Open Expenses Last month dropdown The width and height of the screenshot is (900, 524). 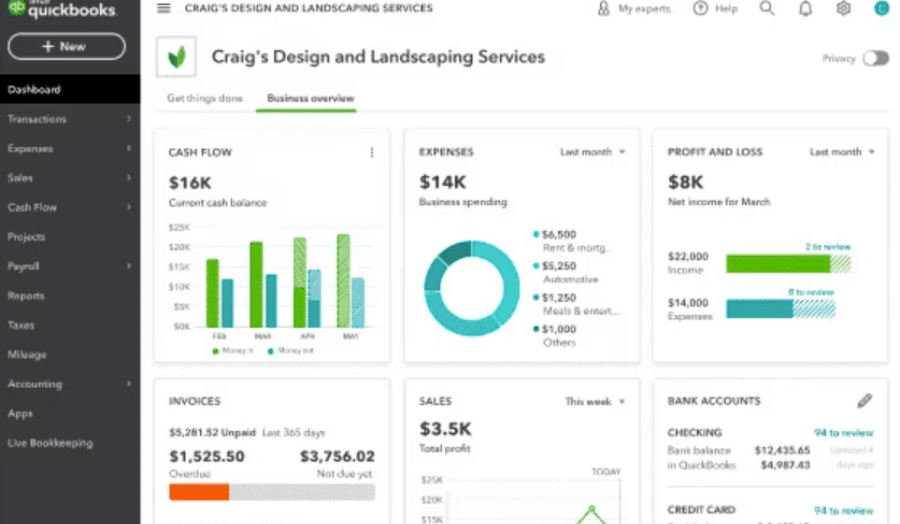[x=592, y=152]
